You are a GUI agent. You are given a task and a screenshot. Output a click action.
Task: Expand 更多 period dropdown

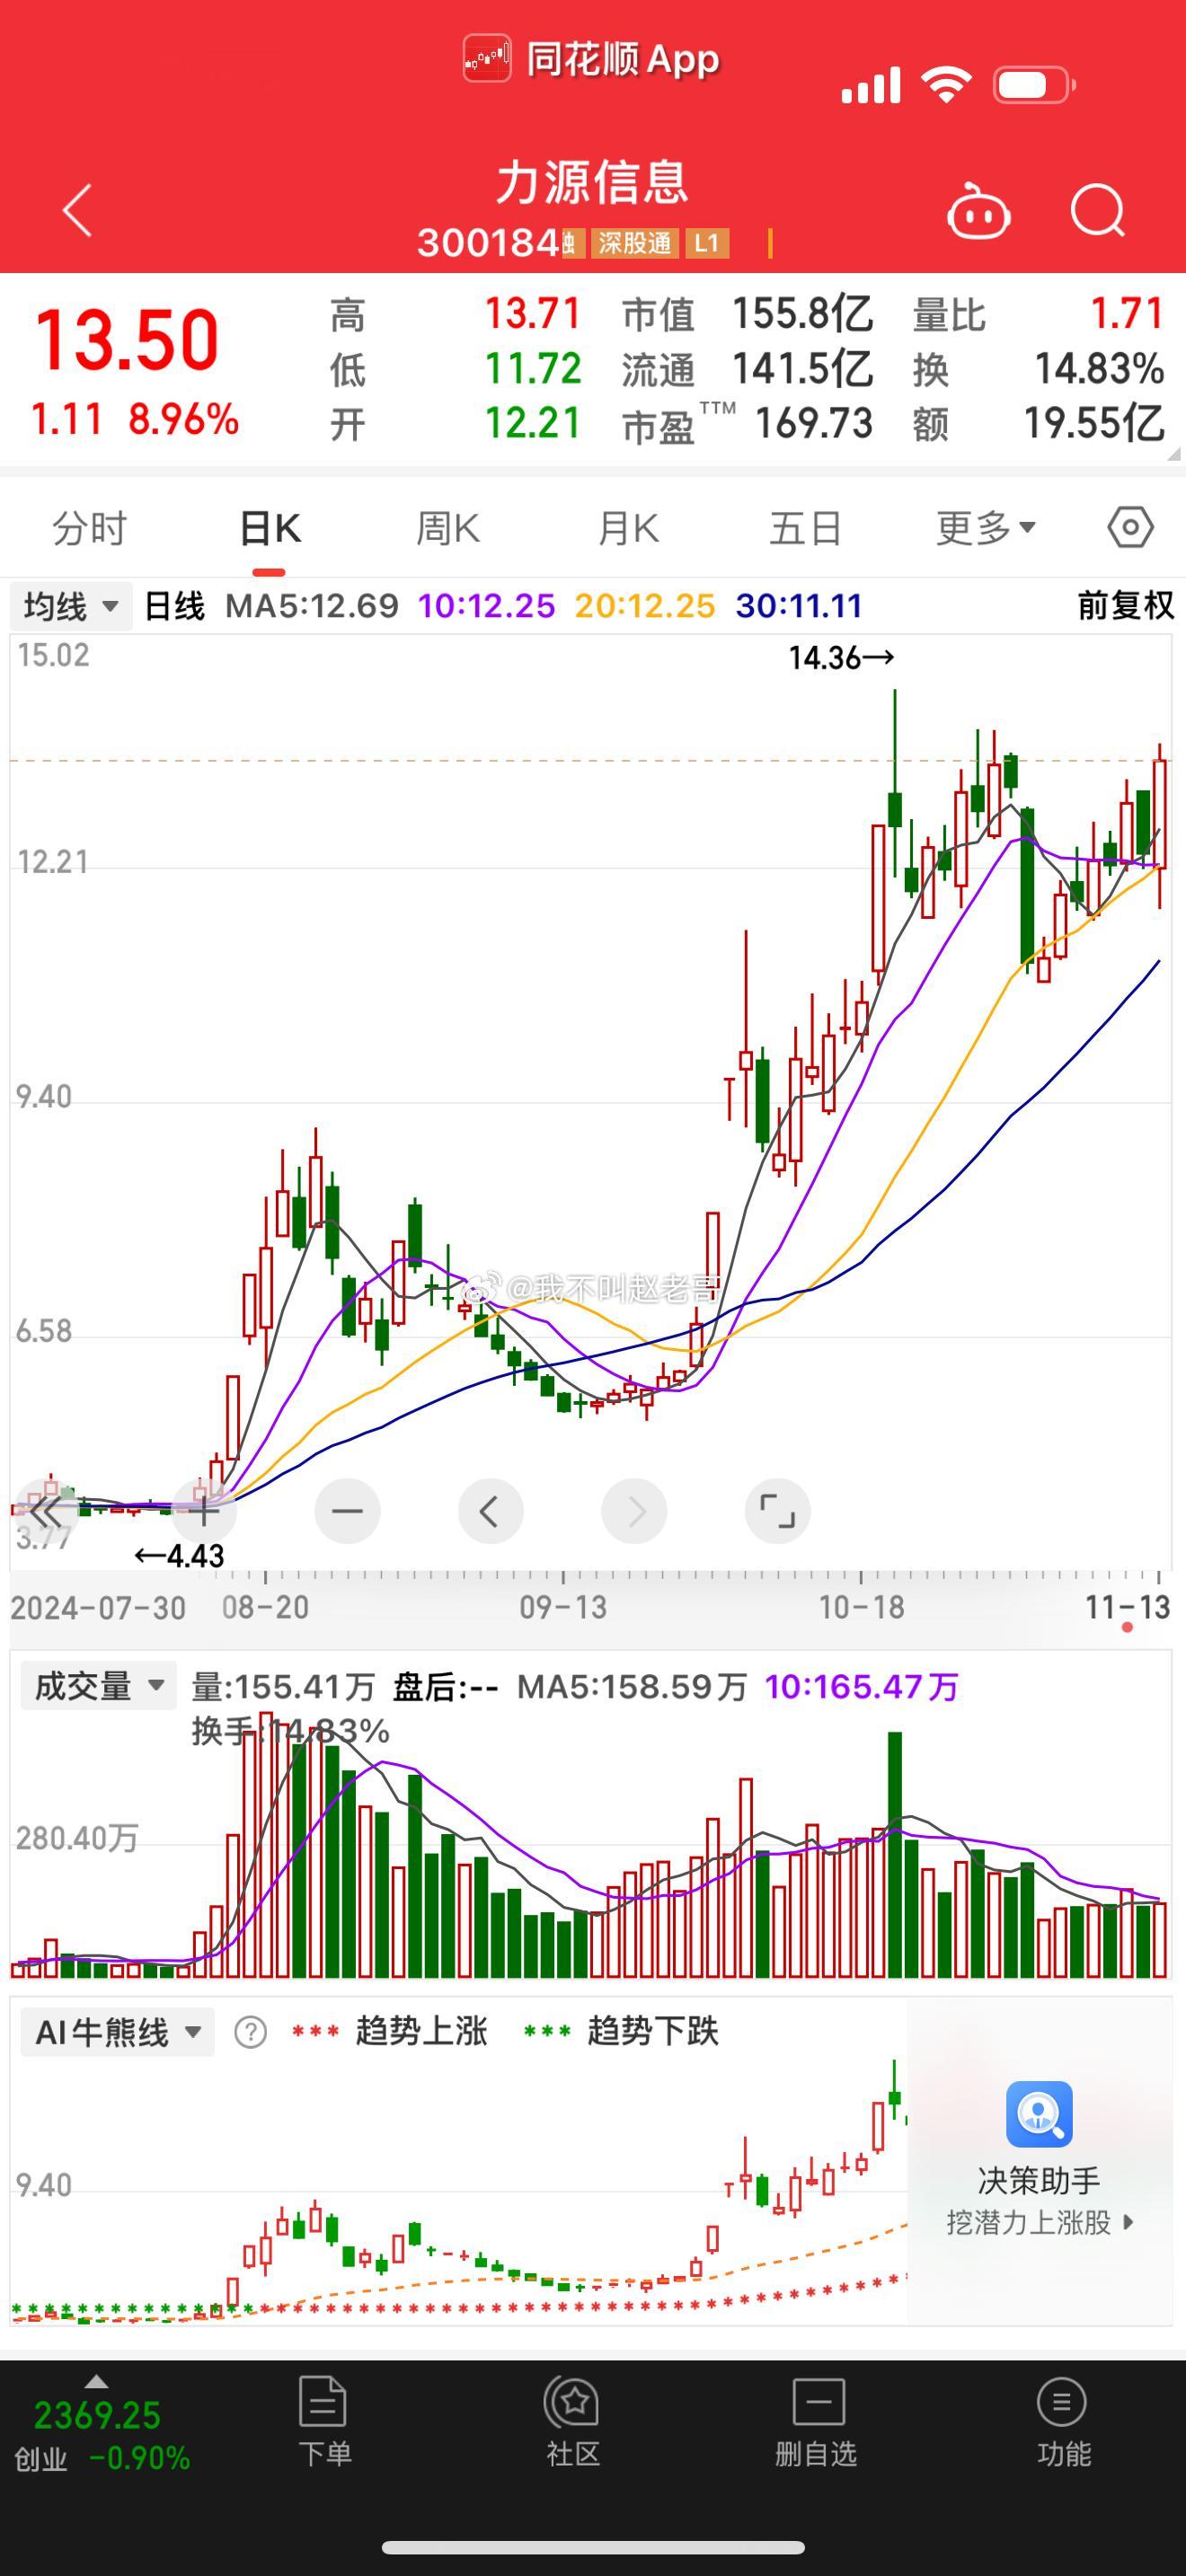(x=986, y=528)
